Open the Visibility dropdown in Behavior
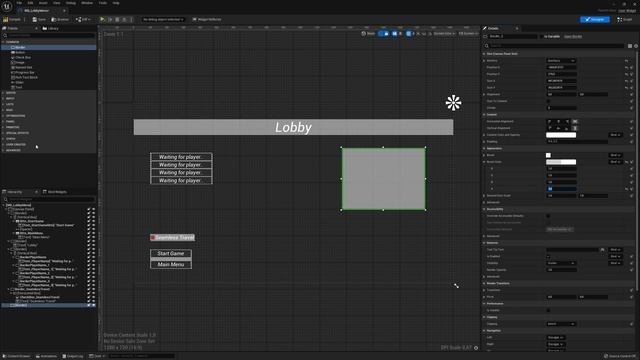The height and width of the screenshot is (360, 640). coord(561,263)
